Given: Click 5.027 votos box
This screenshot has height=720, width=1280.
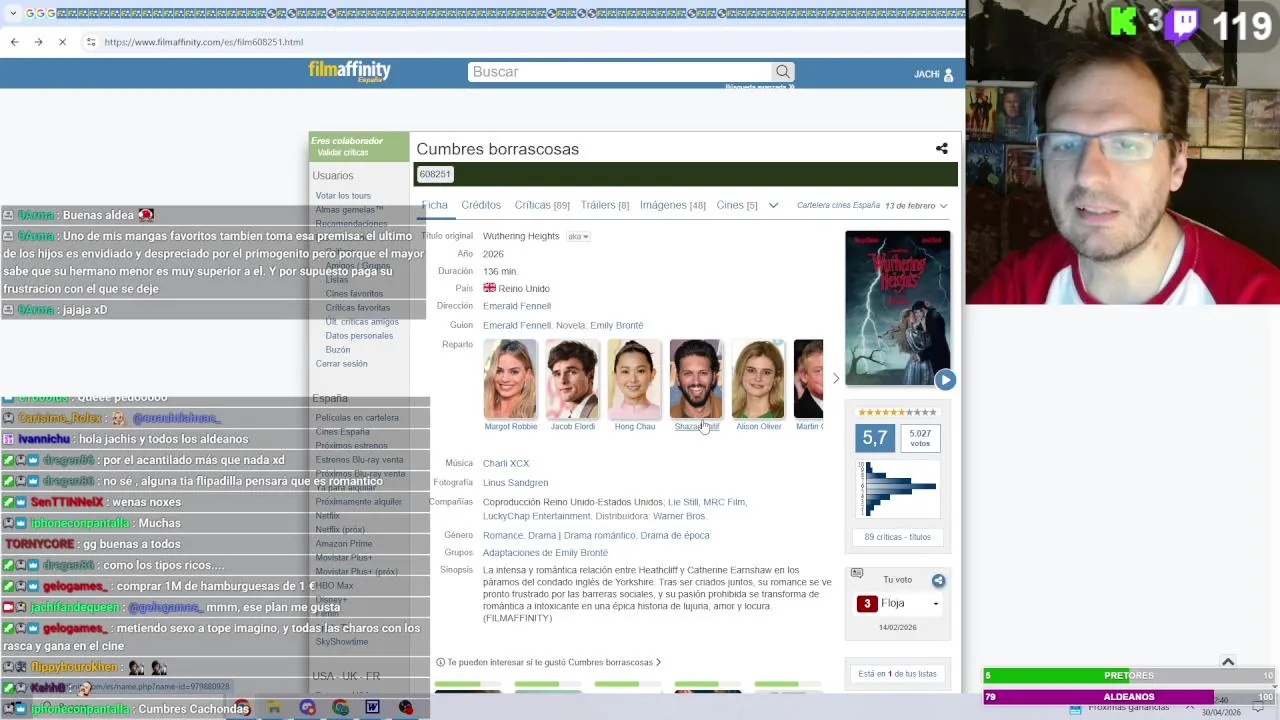Looking at the screenshot, I should pyautogui.click(x=920, y=438).
